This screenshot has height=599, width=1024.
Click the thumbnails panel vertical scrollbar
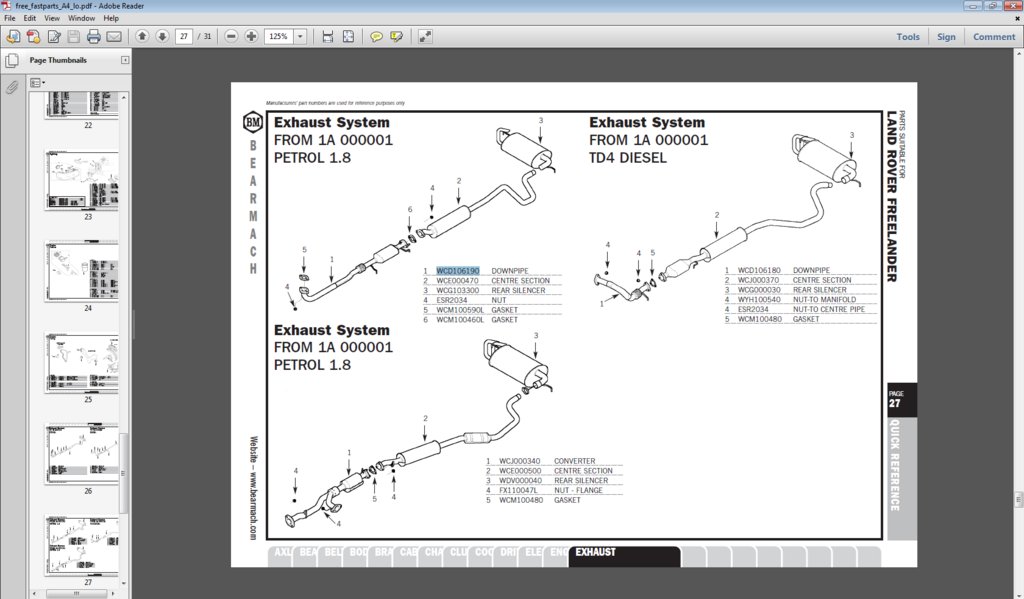[124, 340]
